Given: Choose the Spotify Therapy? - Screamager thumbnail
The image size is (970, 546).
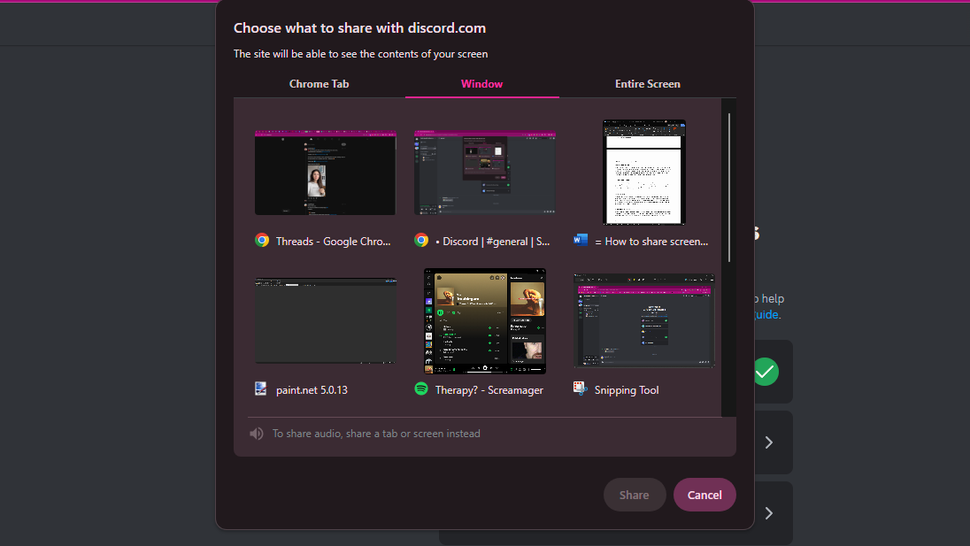Looking at the screenshot, I should pyautogui.click(x=485, y=321).
